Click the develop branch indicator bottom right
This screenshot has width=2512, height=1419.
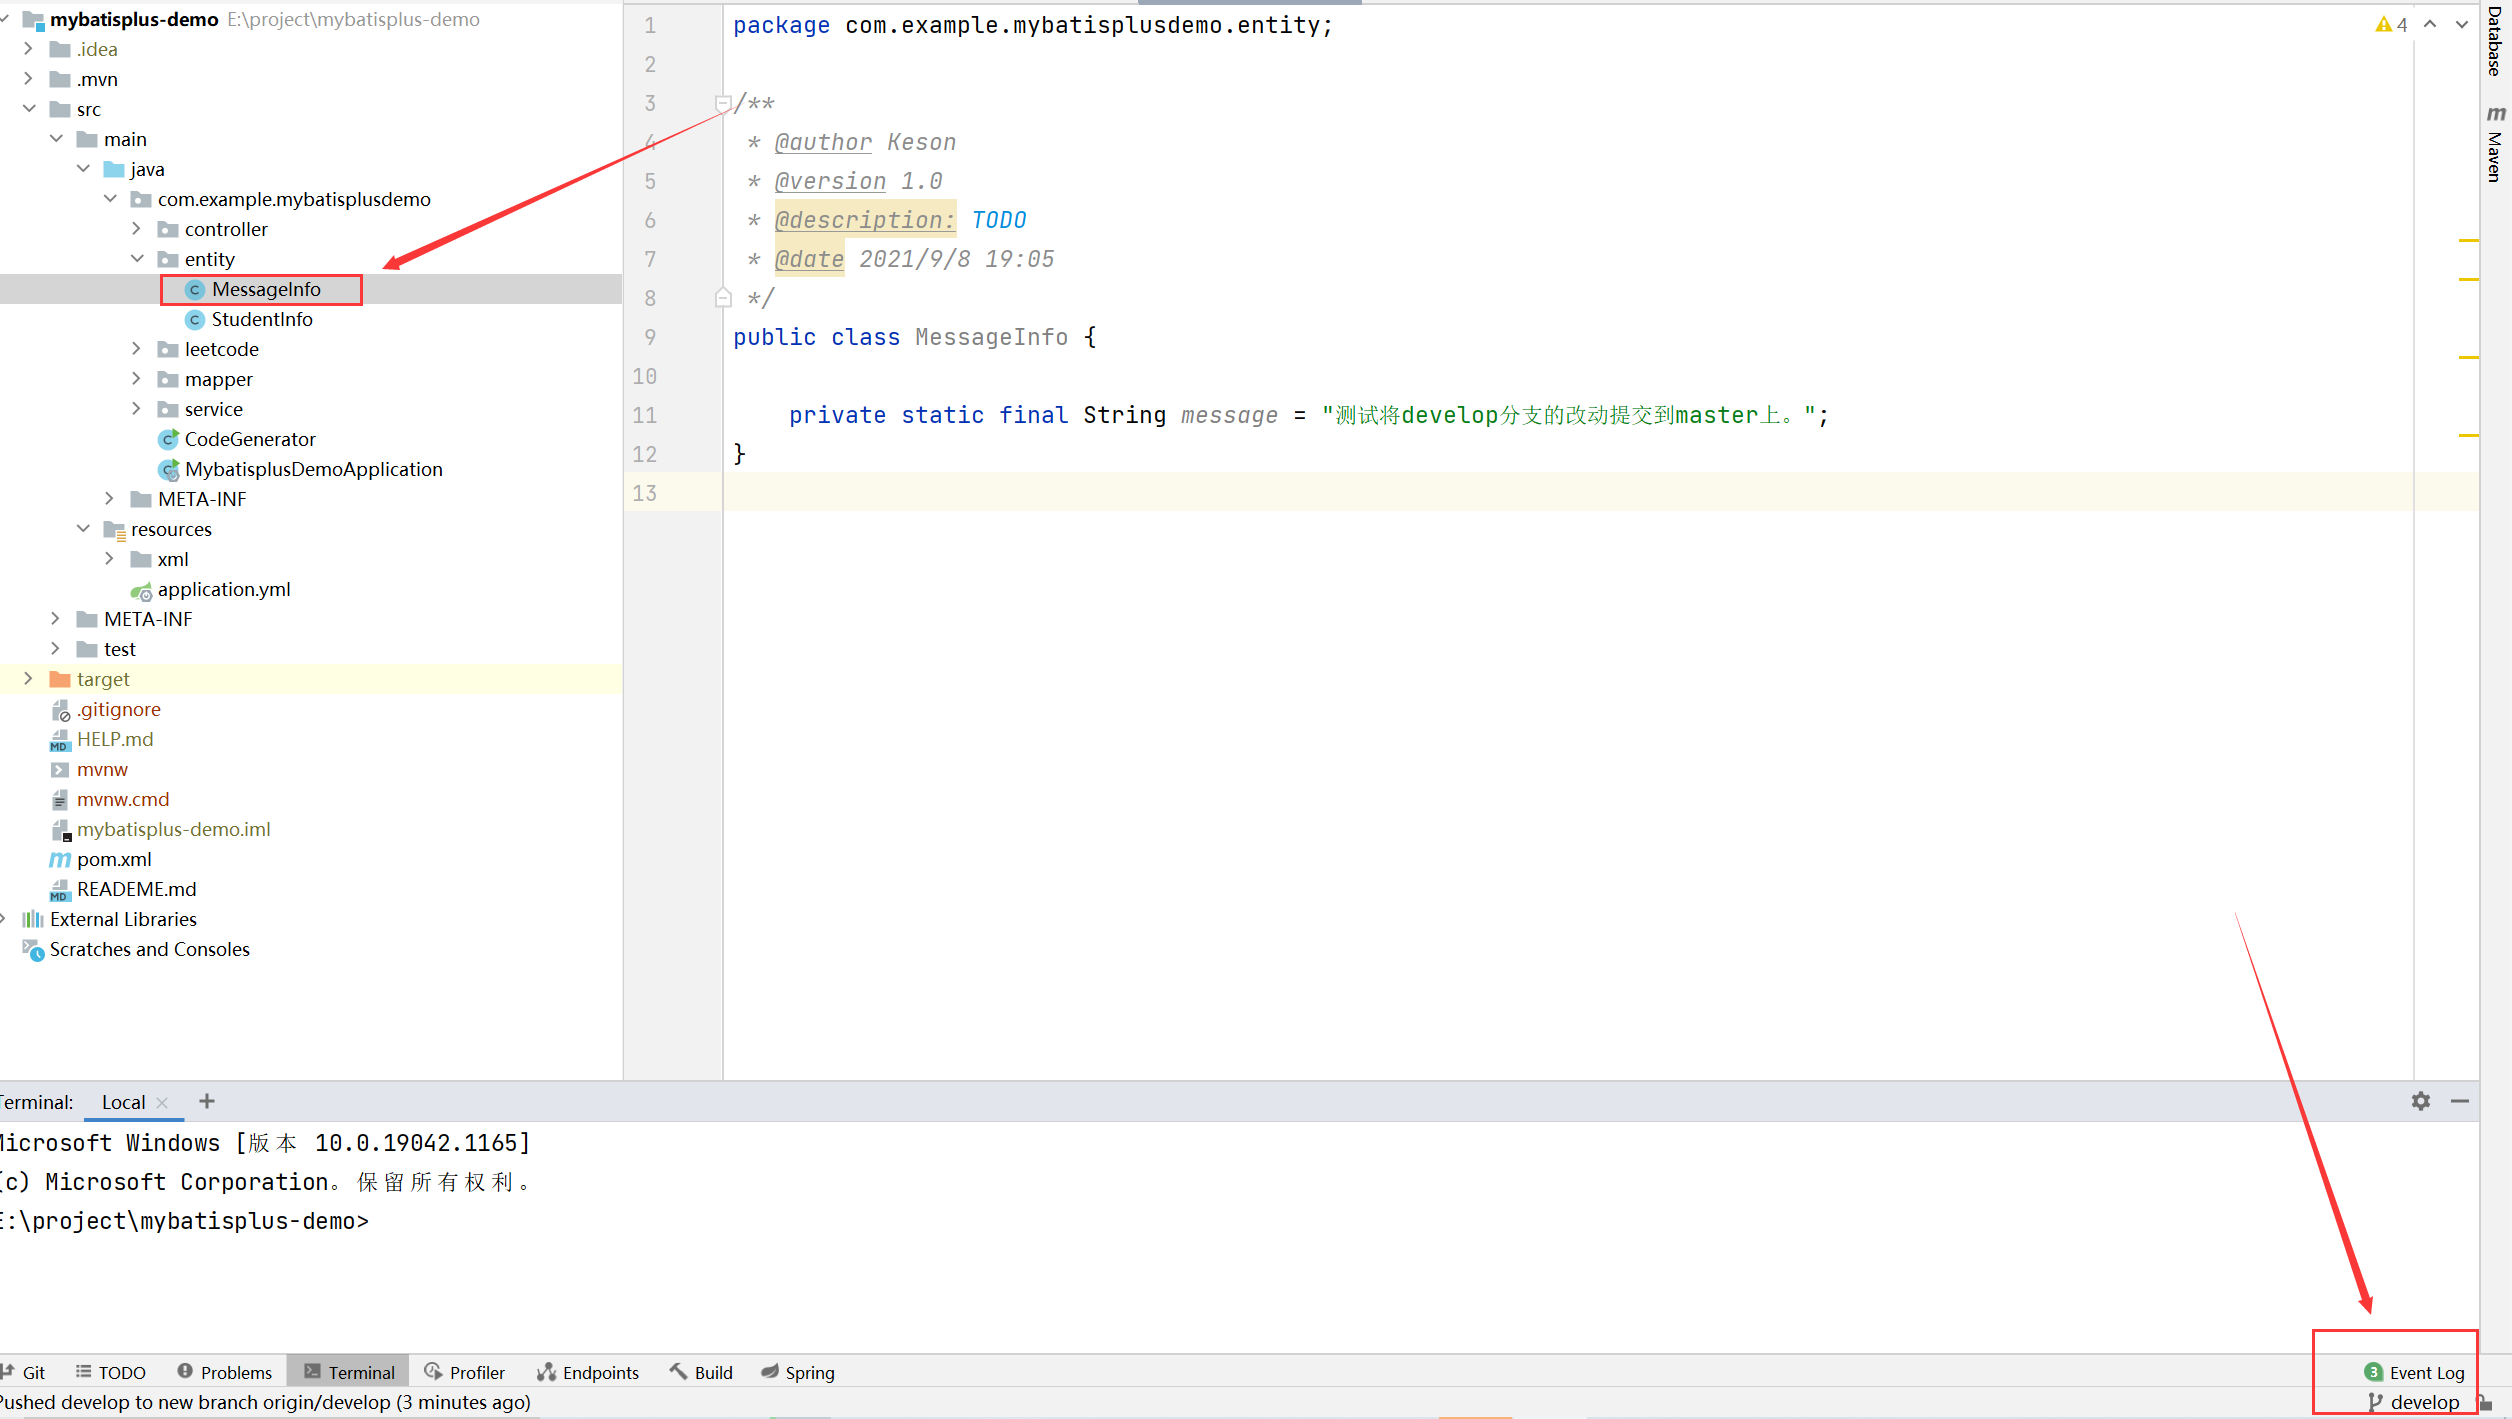(x=2426, y=1402)
